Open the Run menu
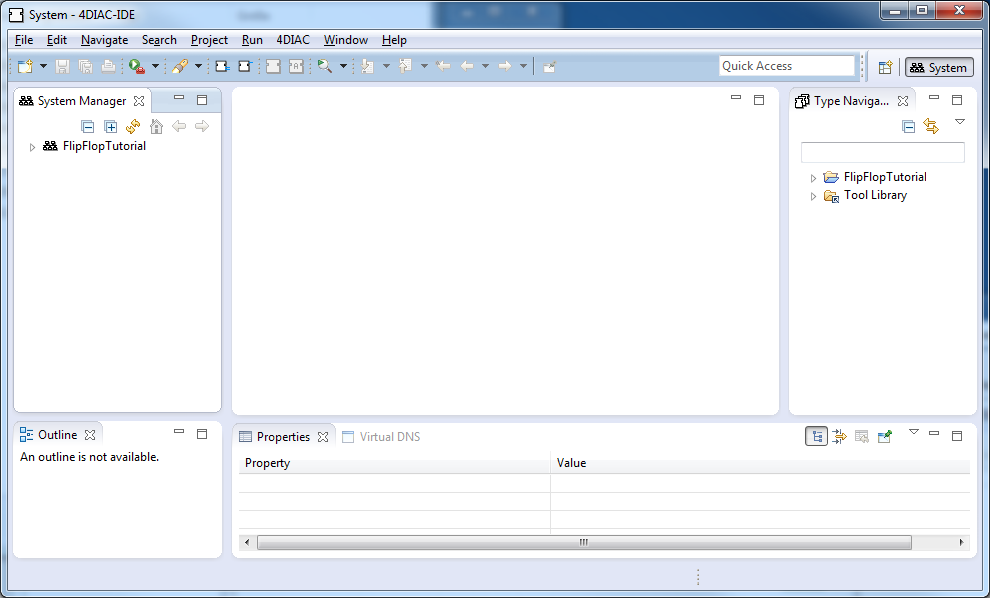This screenshot has height=598, width=990. [x=252, y=40]
